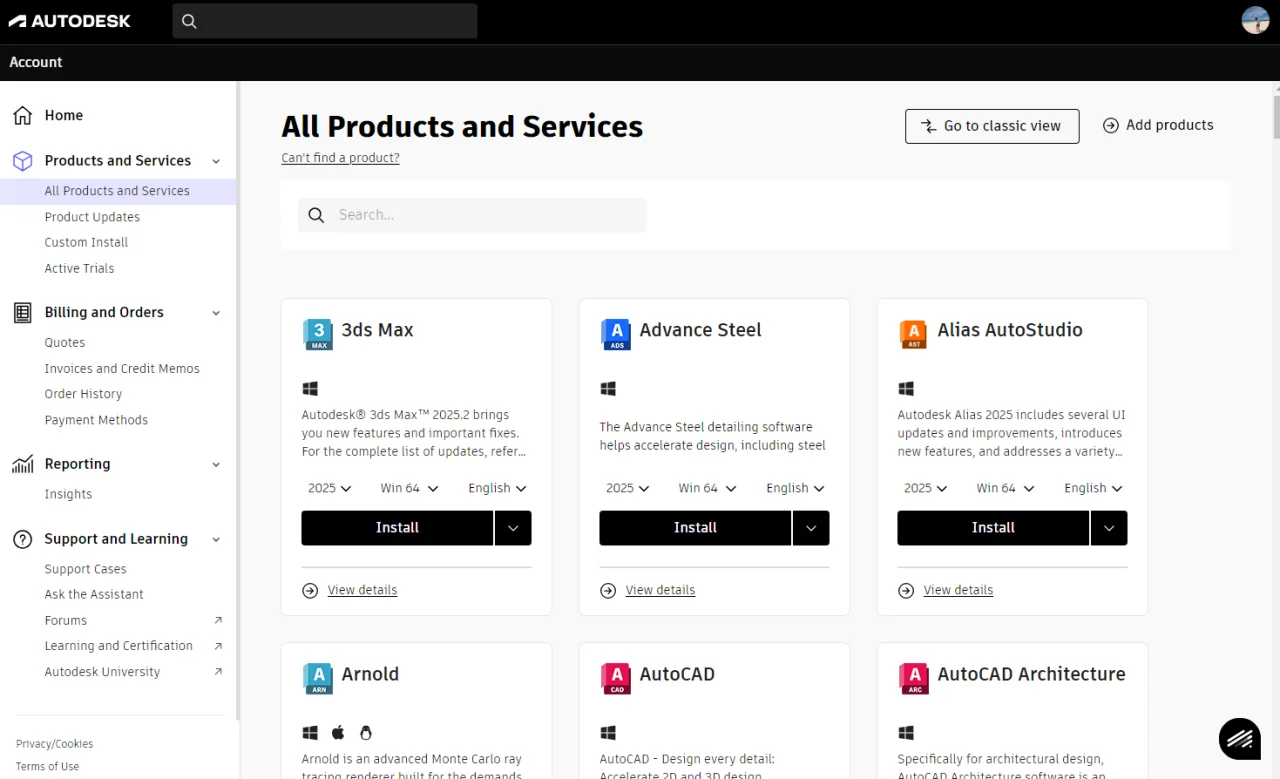
Task: Click the Home house icon
Action: 22,115
